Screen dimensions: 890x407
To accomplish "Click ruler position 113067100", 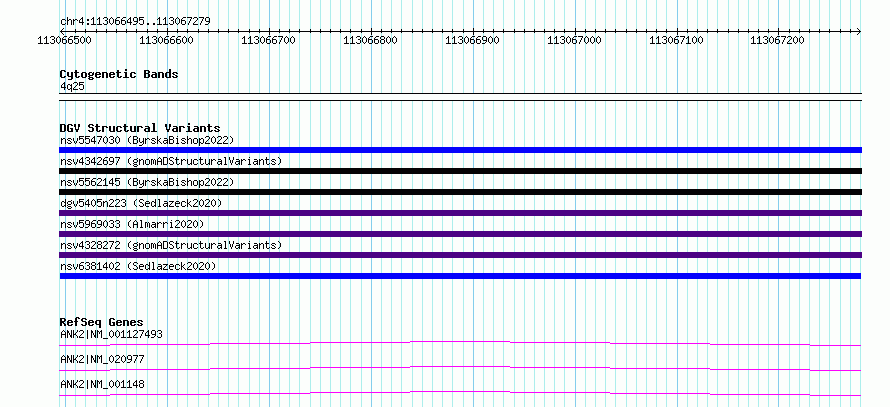I will tap(676, 40).
